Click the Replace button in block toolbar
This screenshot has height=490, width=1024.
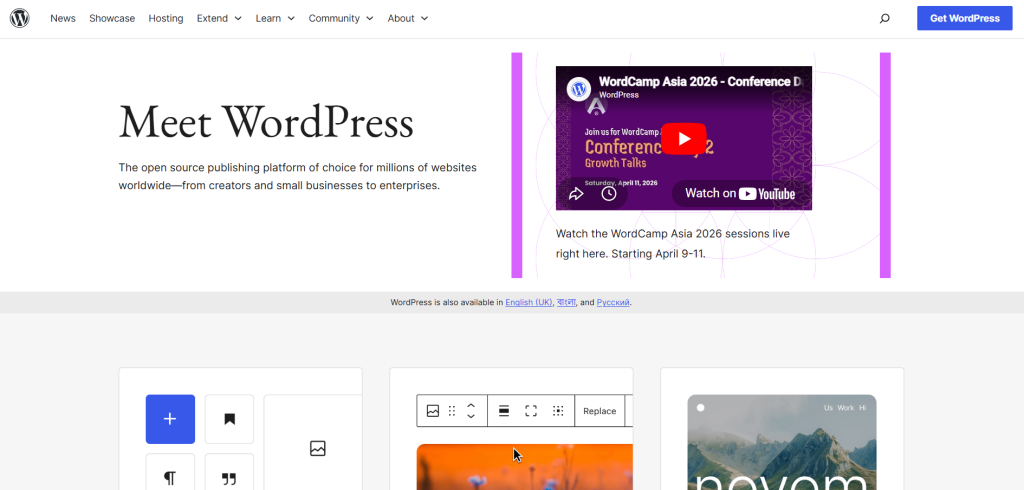pyautogui.click(x=600, y=411)
